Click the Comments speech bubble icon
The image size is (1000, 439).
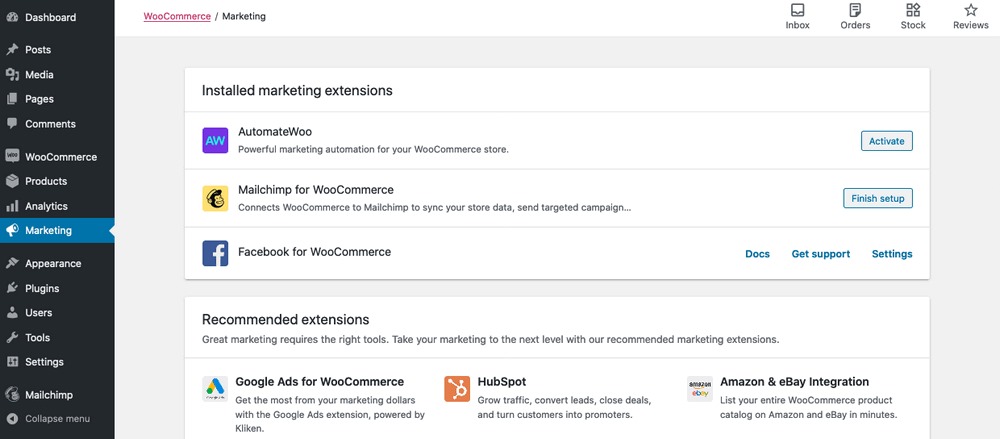point(12,124)
